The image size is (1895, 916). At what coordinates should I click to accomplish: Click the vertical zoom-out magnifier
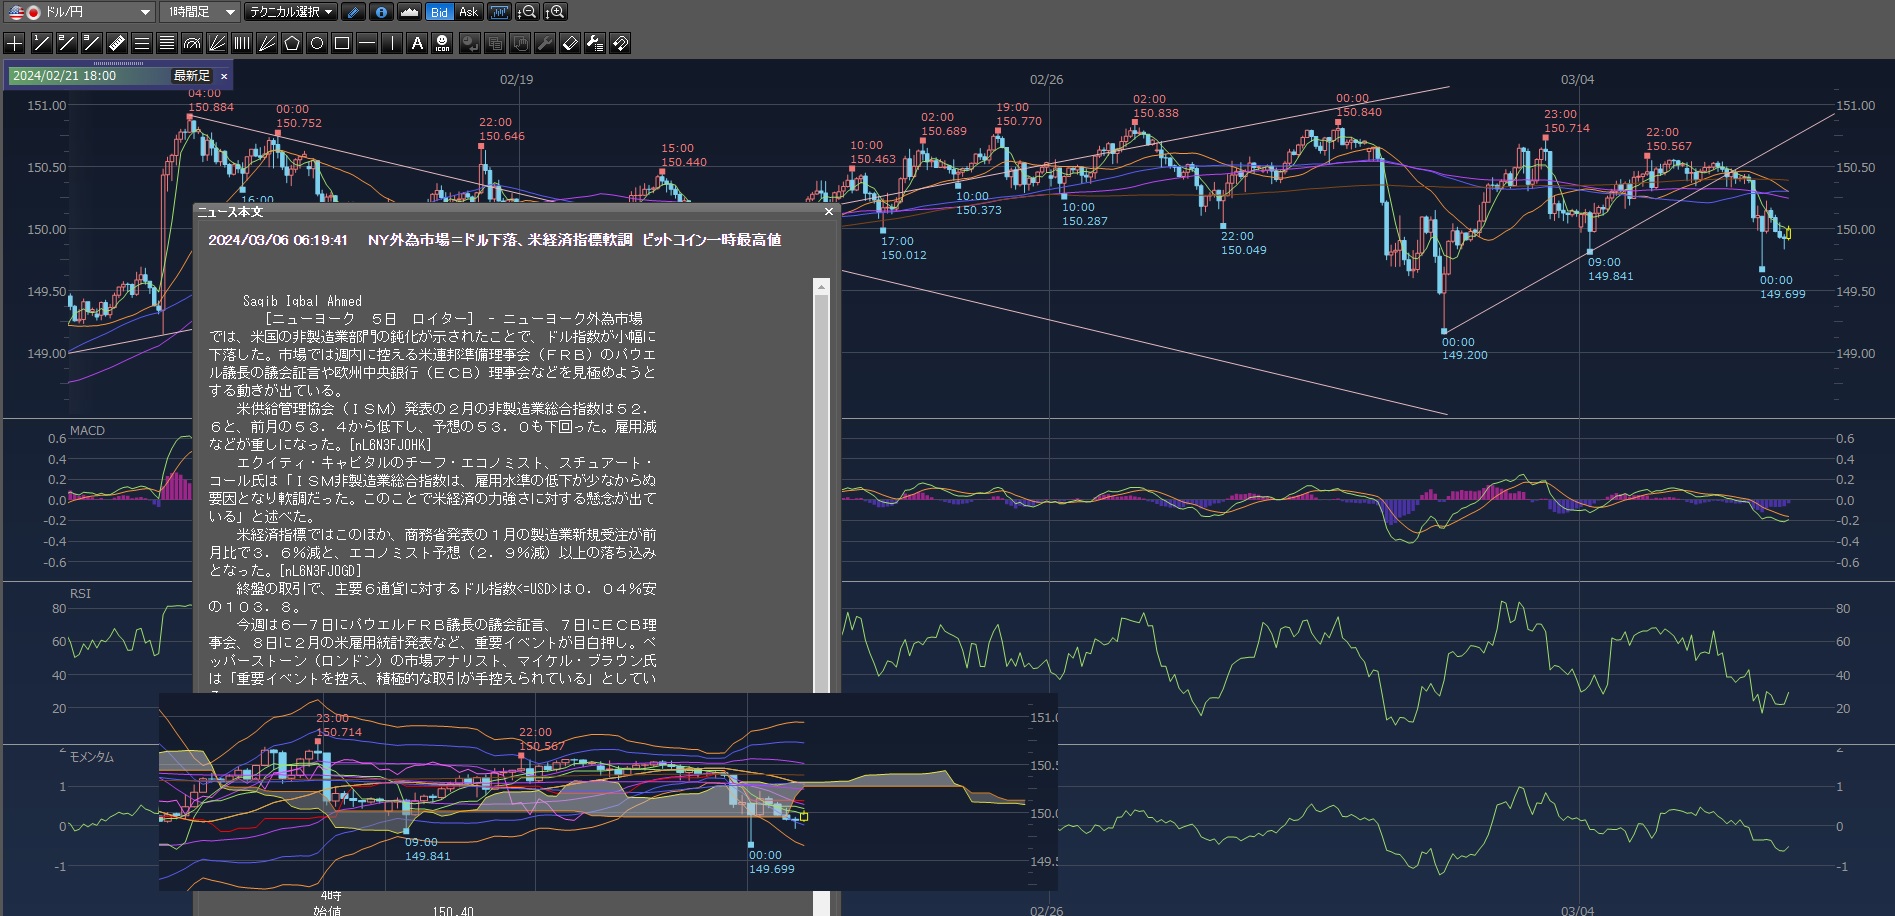click(527, 12)
